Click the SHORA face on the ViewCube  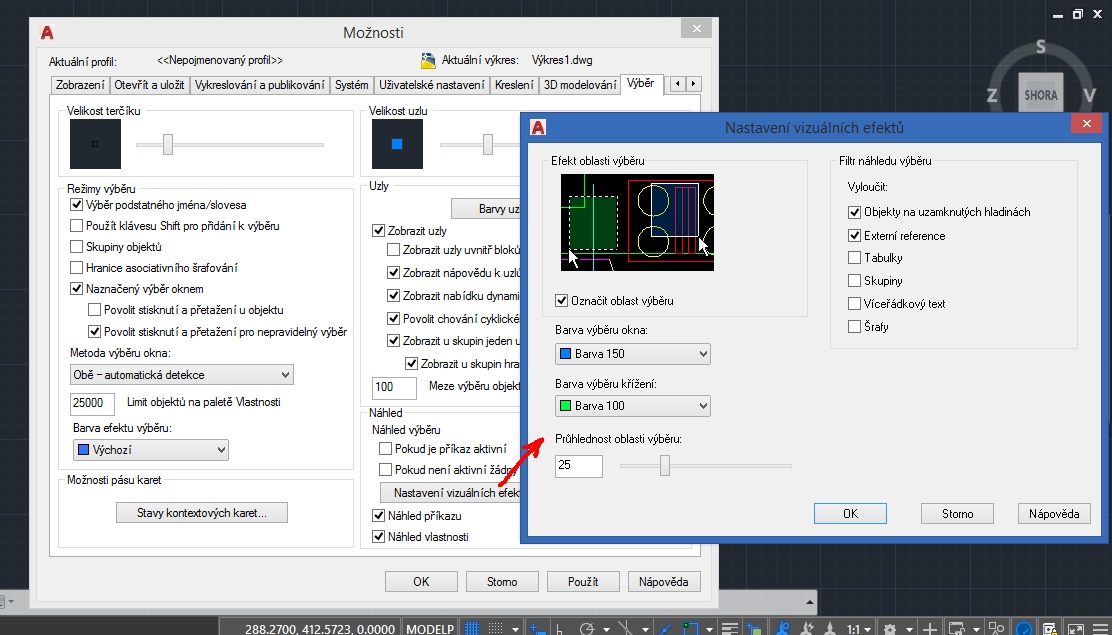click(1040, 95)
